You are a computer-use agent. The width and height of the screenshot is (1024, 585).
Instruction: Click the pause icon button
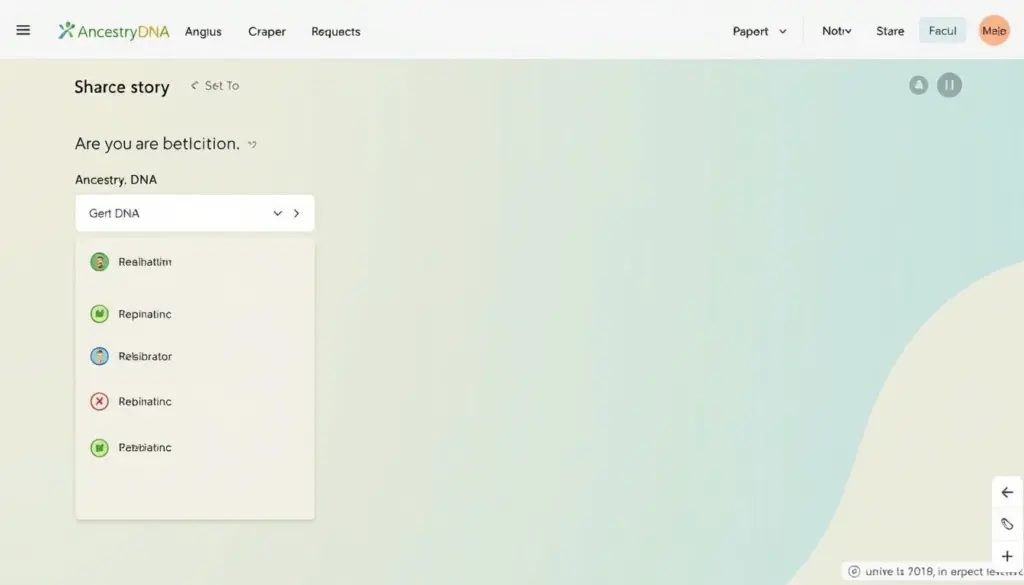point(949,85)
